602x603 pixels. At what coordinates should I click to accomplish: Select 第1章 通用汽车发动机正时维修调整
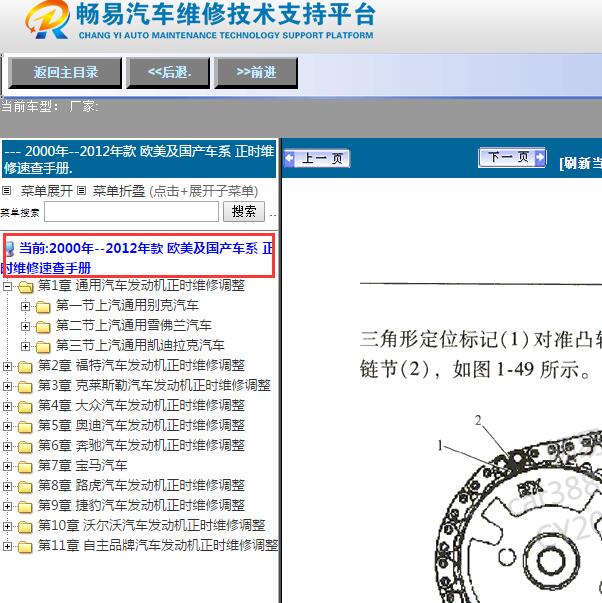141,285
